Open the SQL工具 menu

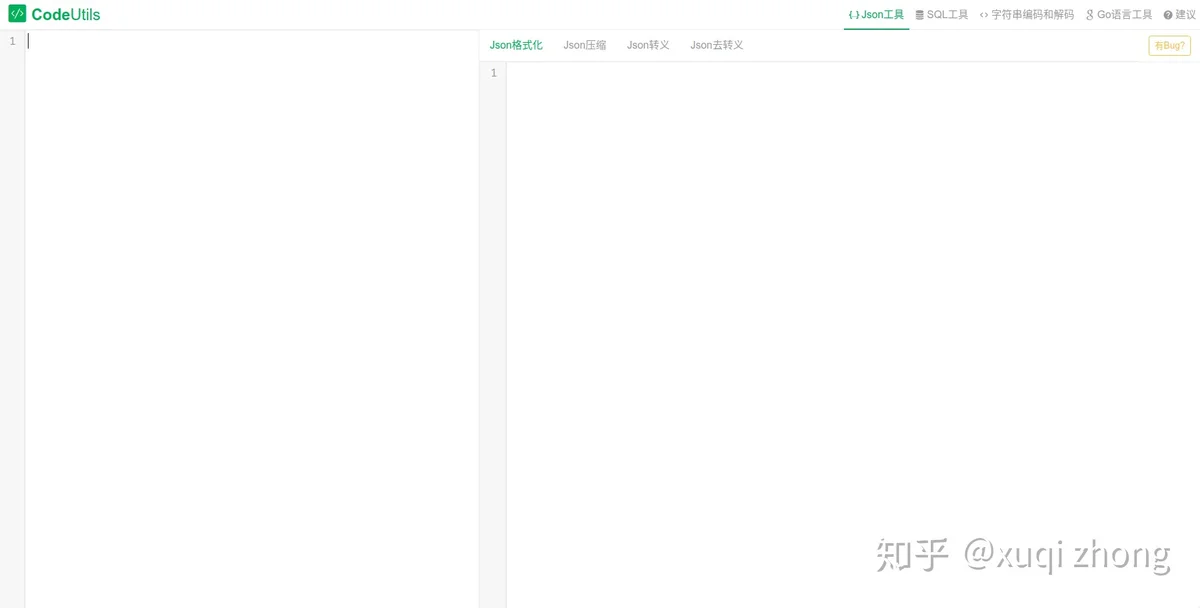[x=942, y=15]
